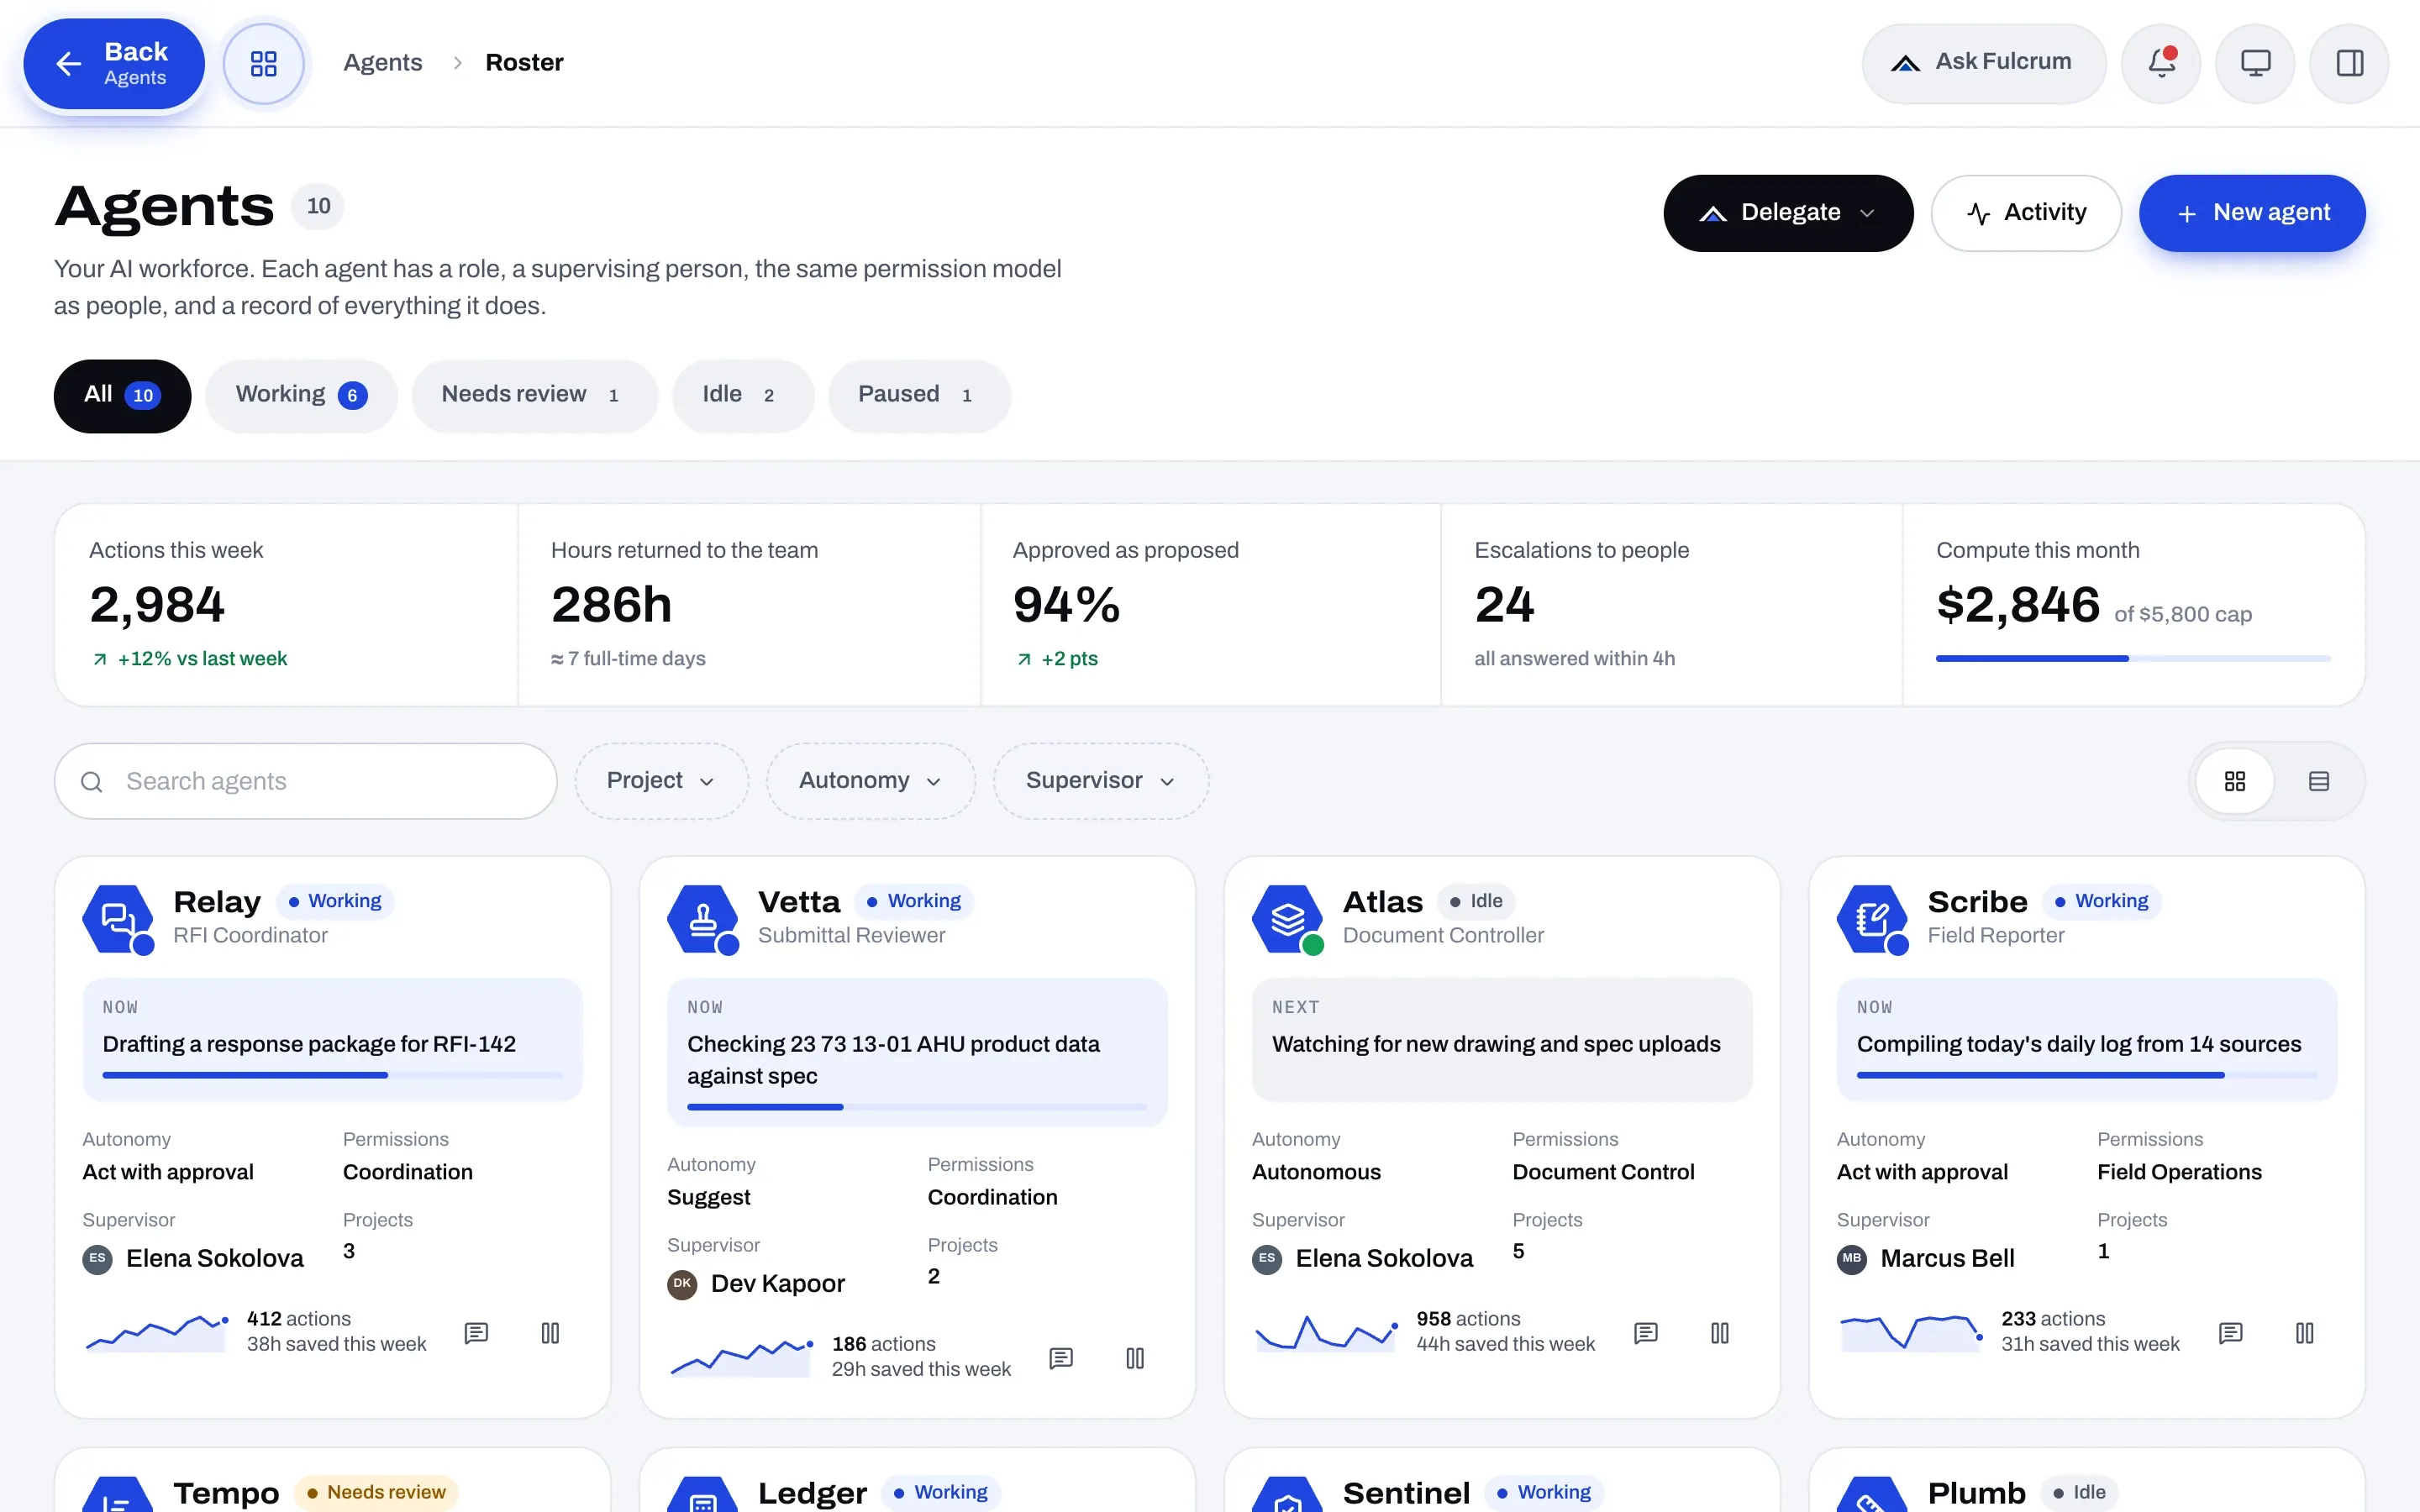Click the Scribe notepad hexagon avatar

pos(1873,918)
